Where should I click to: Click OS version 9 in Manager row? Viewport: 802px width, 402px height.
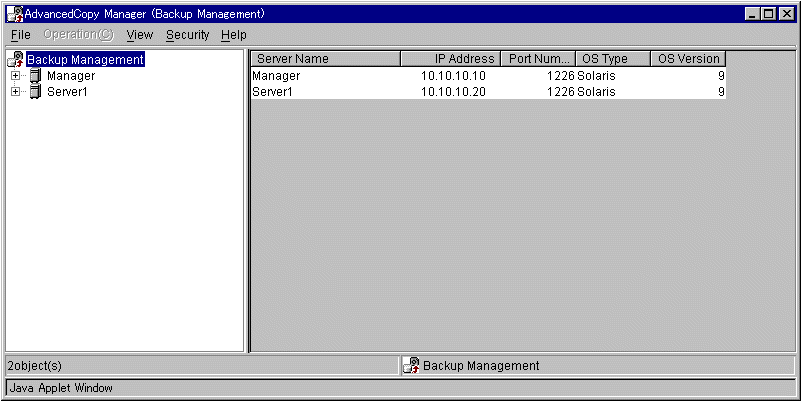(721, 76)
